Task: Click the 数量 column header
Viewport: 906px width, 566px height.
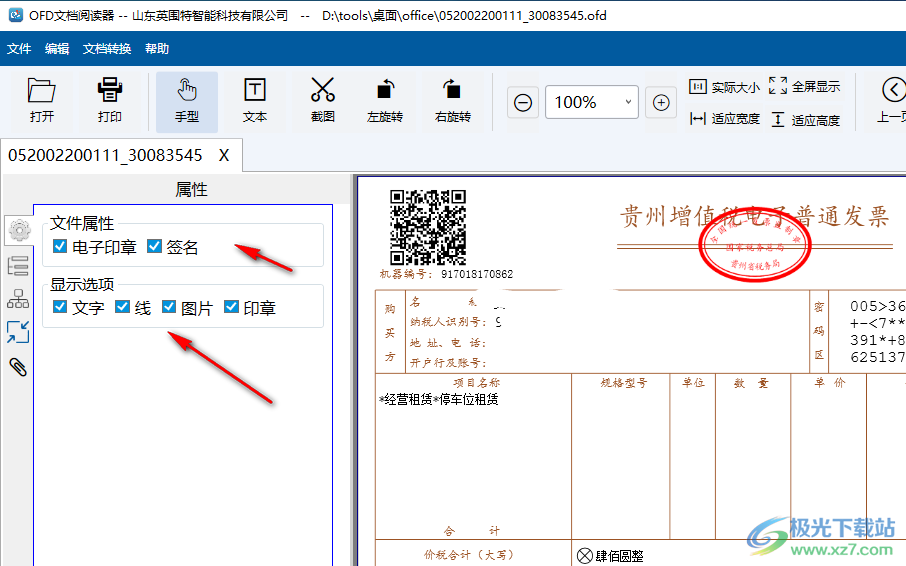Action: click(752, 383)
